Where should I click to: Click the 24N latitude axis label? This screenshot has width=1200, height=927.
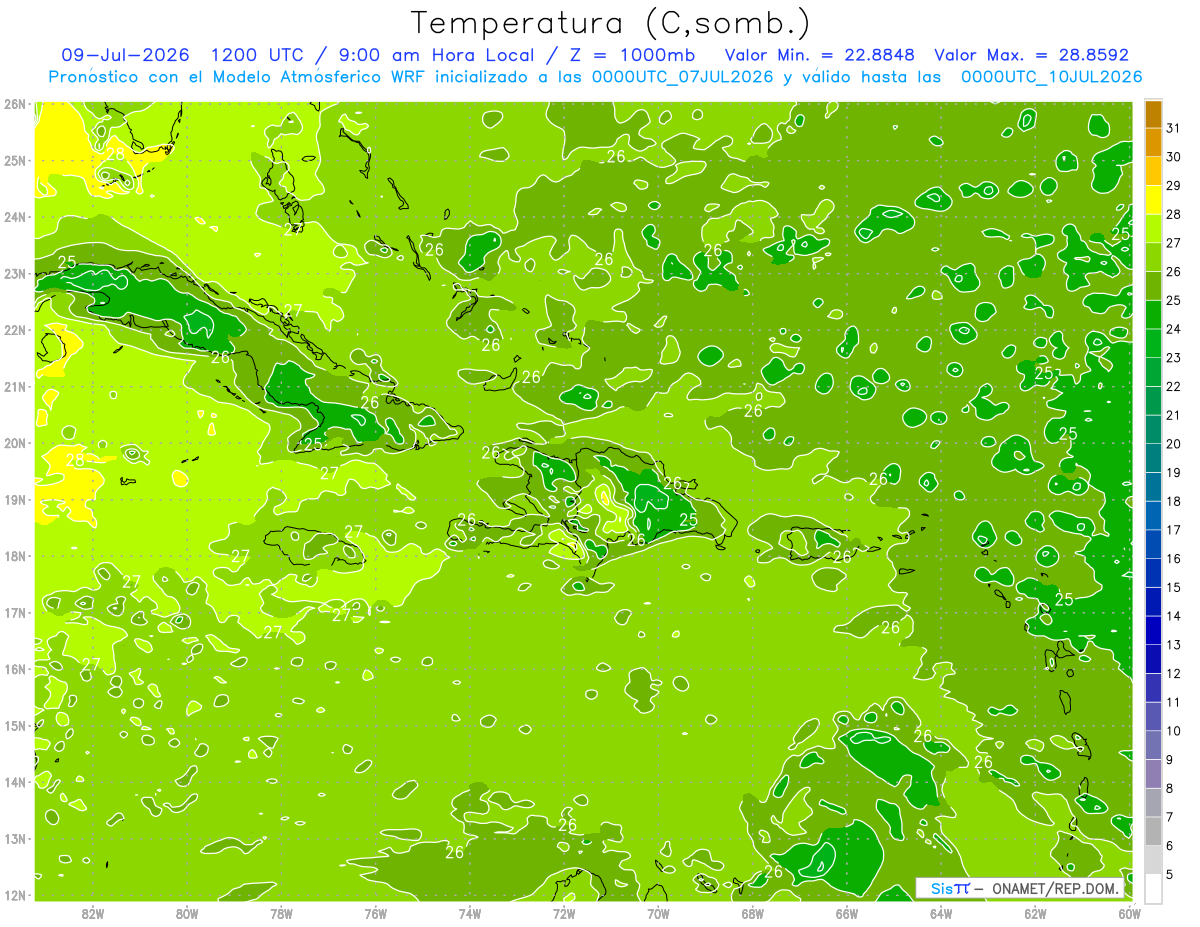point(15,217)
